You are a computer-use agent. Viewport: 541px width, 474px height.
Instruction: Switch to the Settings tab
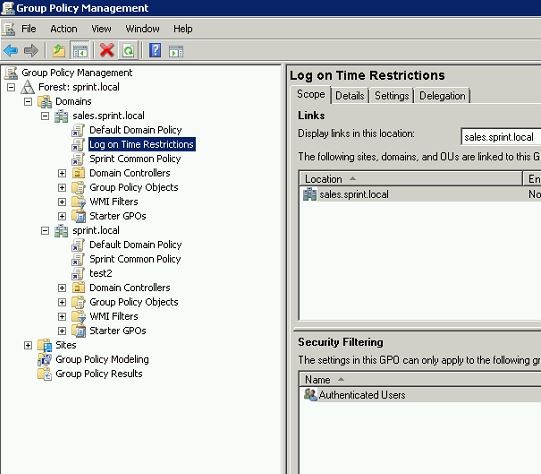(x=392, y=96)
